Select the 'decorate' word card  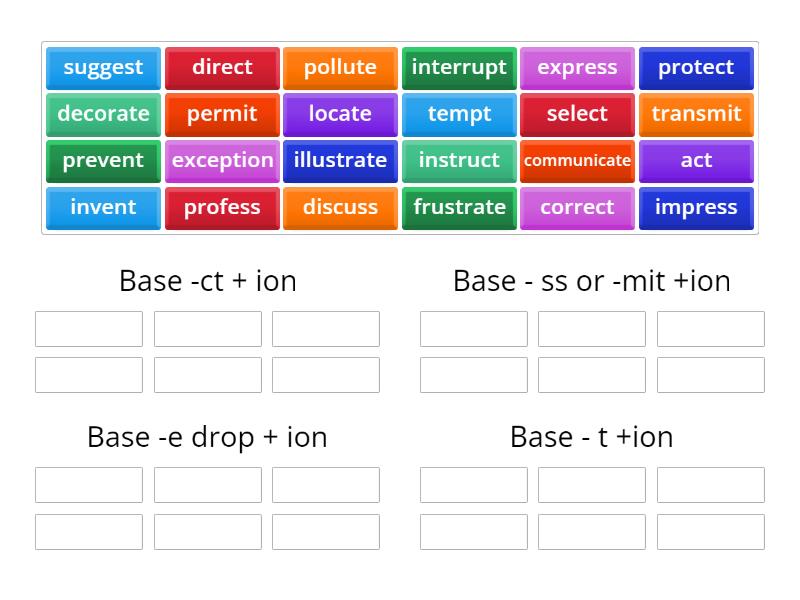click(x=103, y=114)
